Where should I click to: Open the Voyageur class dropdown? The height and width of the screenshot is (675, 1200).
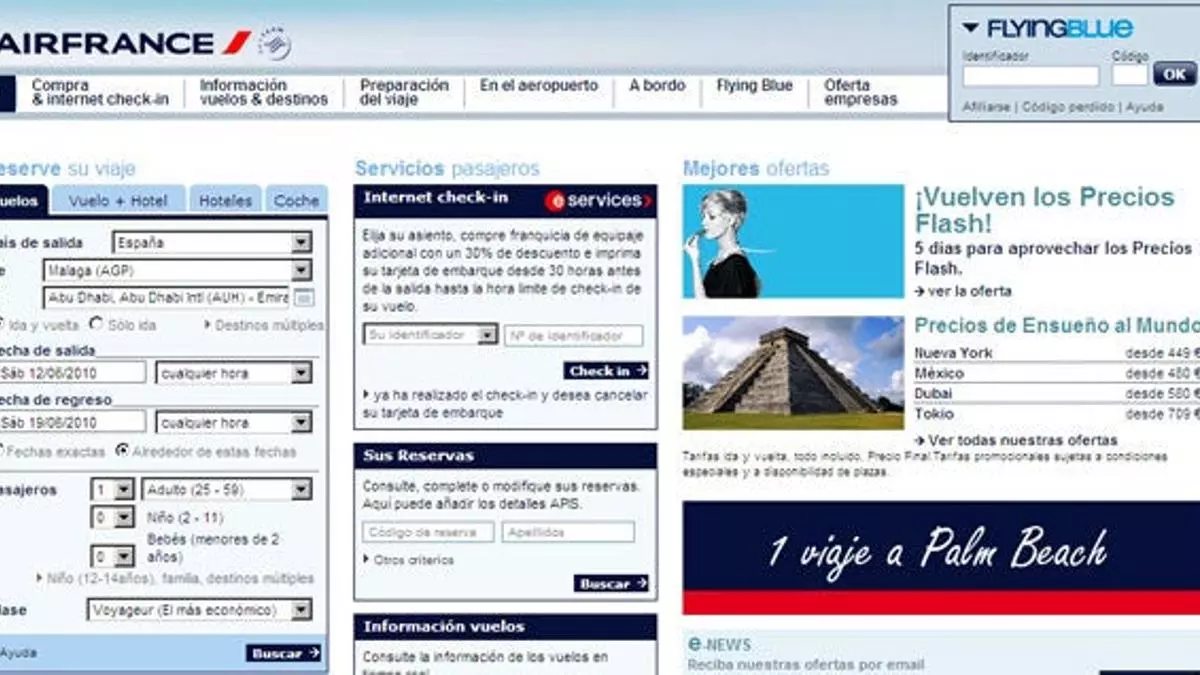coord(301,610)
